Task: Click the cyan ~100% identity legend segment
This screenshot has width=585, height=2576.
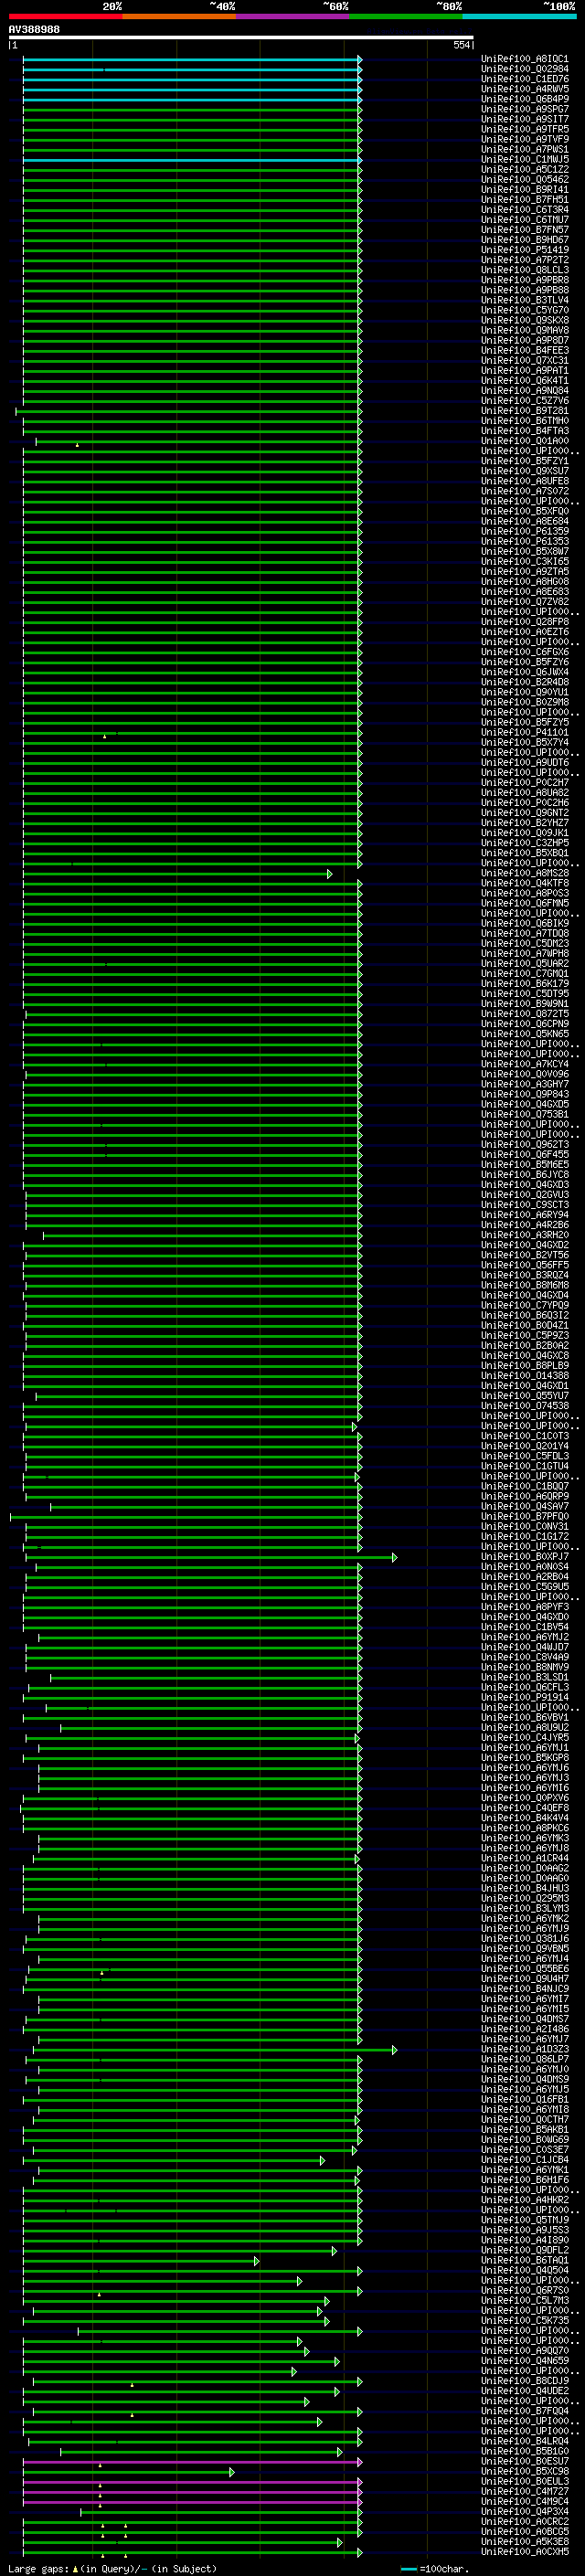Action: 519,16
